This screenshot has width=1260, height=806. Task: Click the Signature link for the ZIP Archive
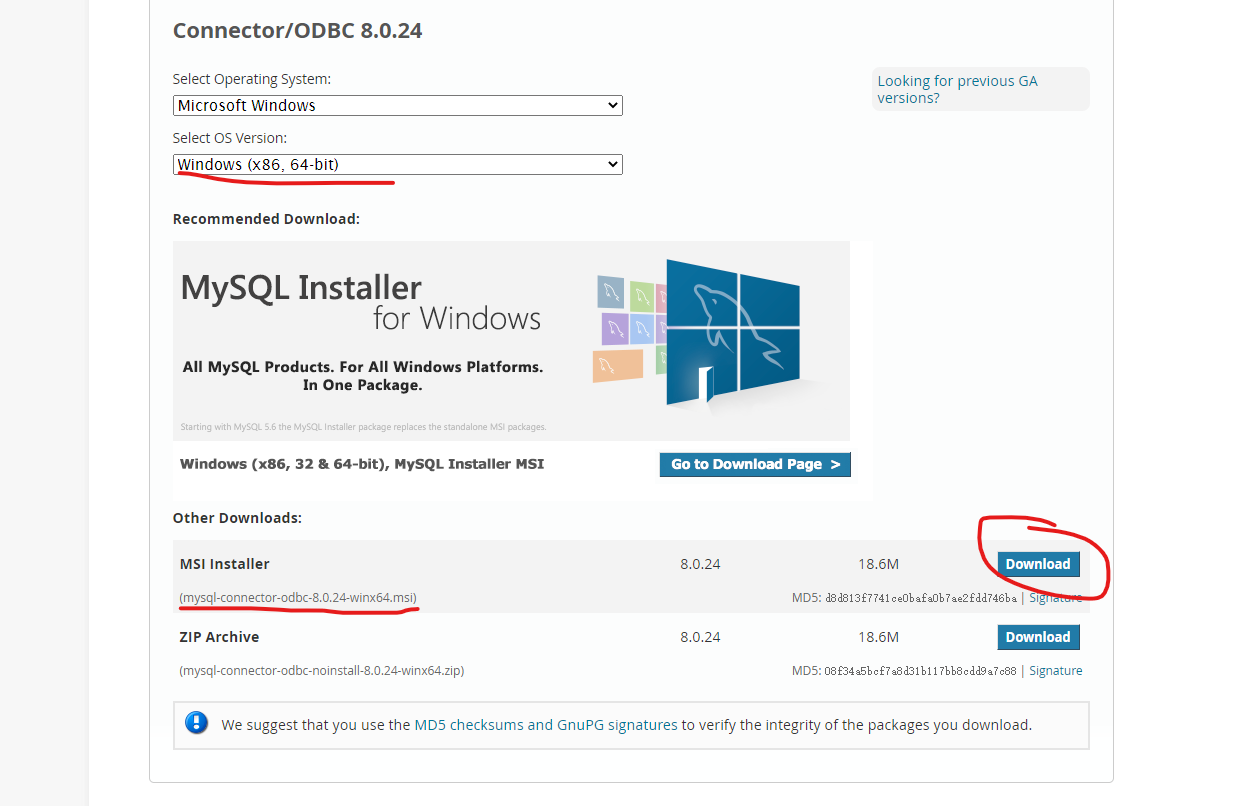(1055, 670)
